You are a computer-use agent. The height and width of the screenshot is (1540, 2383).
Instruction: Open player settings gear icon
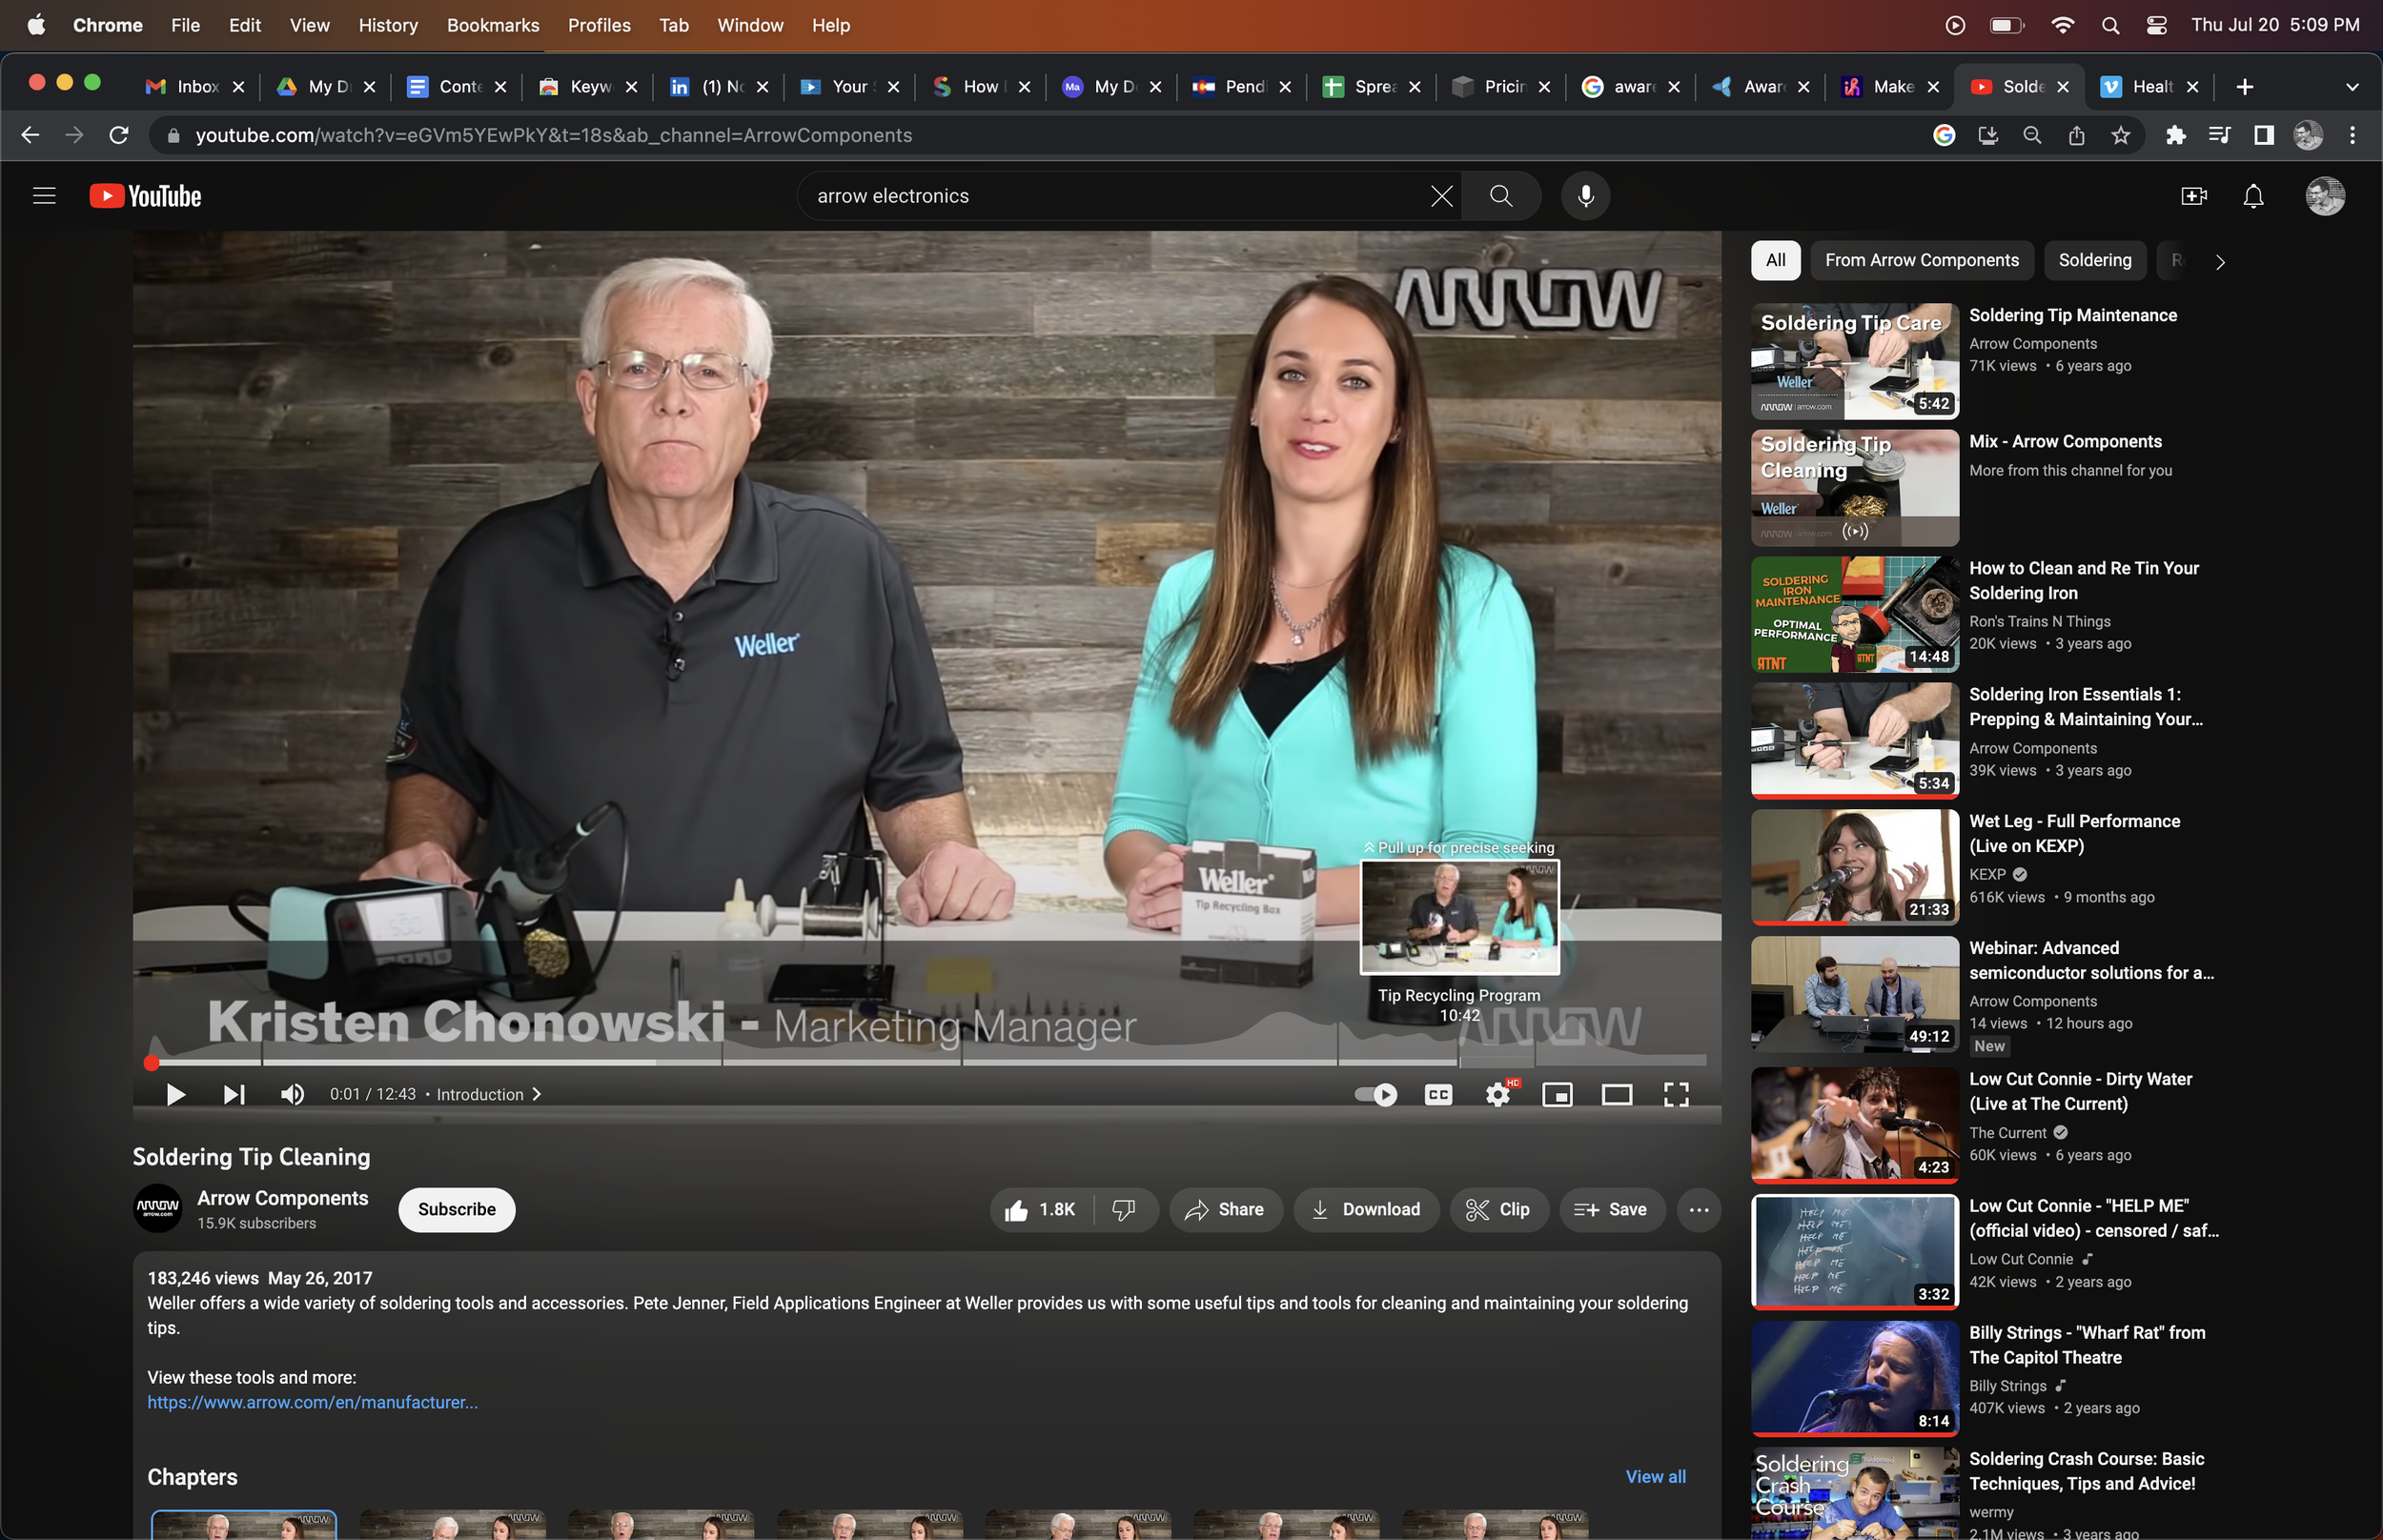point(1497,1094)
